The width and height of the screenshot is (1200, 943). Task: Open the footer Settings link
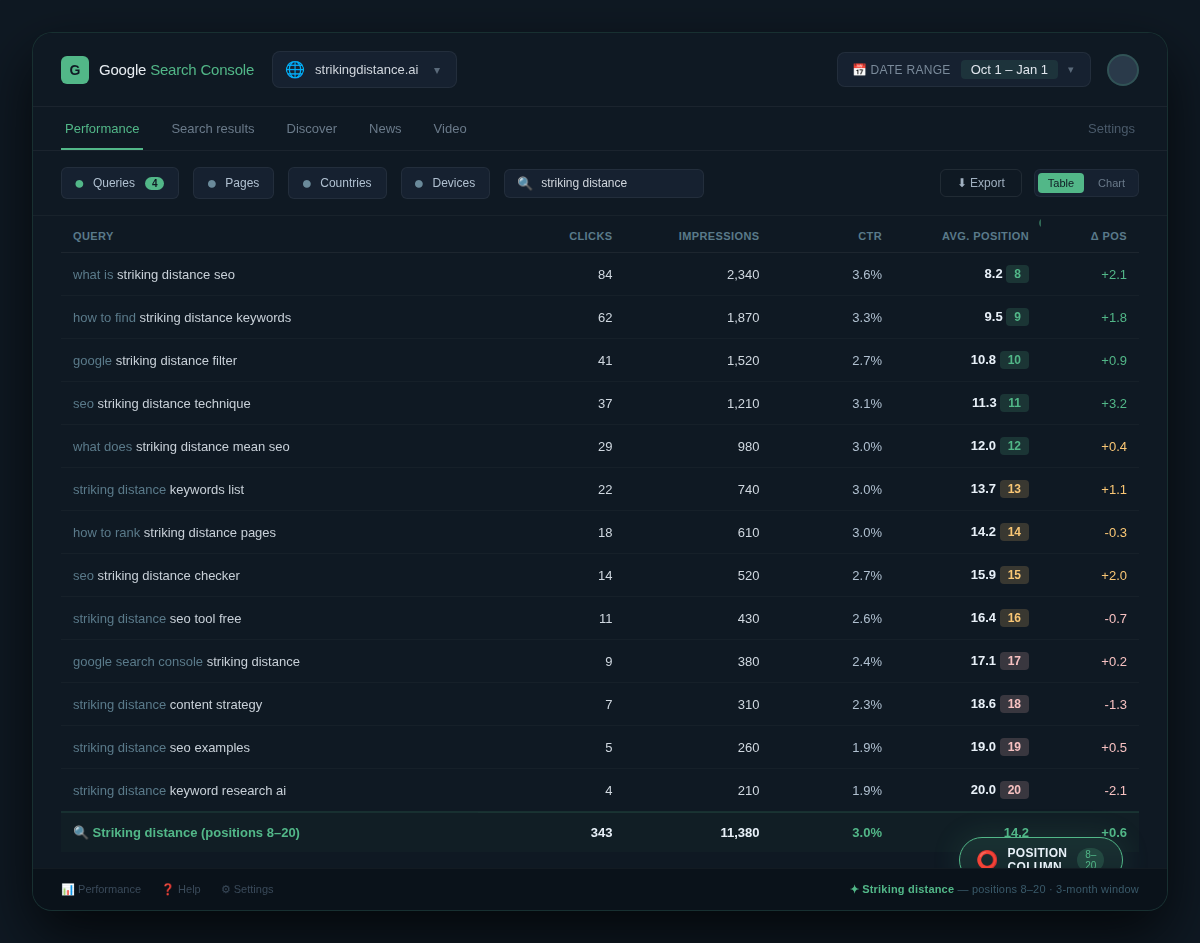pos(247,889)
